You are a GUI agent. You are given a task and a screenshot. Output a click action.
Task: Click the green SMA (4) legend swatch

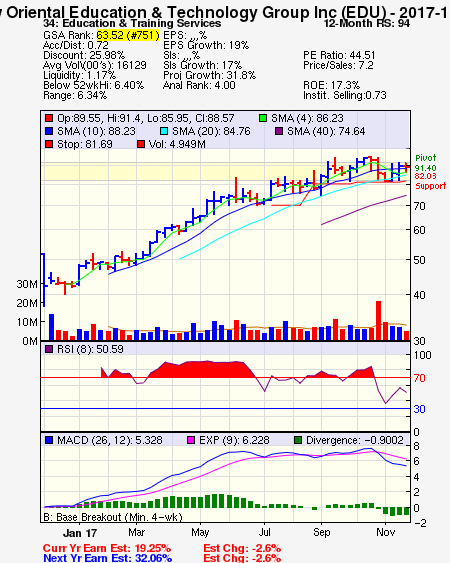tap(263, 118)
